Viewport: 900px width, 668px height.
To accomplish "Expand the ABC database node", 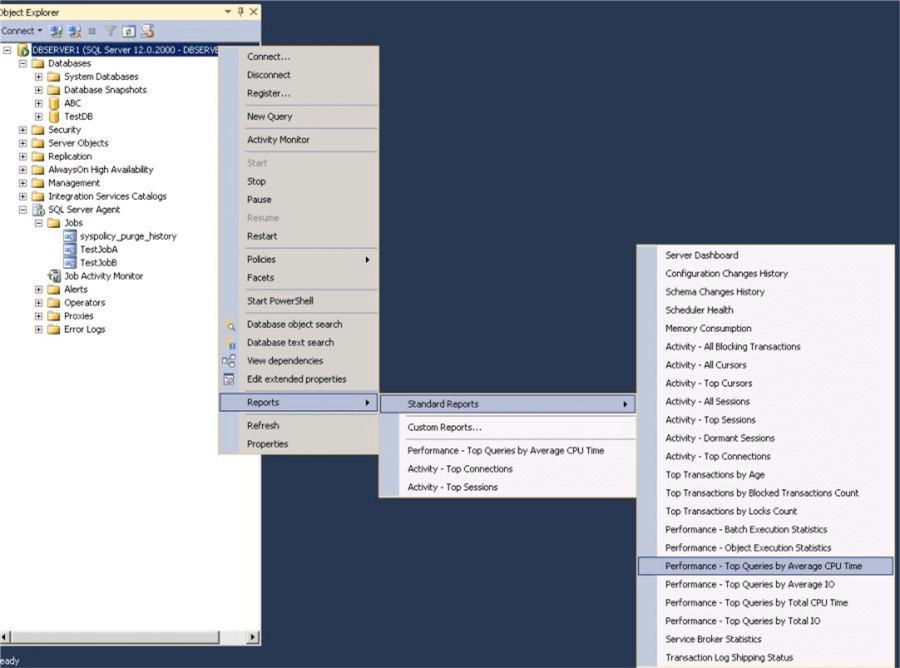I will point(37,102).
